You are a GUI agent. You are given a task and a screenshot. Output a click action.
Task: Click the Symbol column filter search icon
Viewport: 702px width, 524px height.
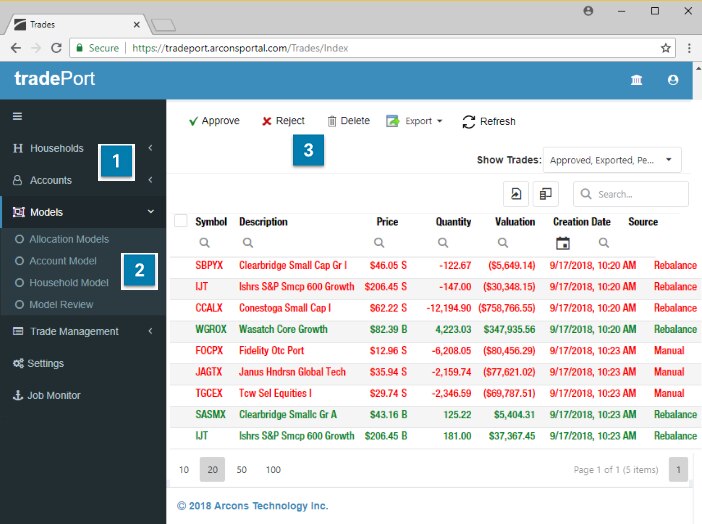tap(205, 243)
